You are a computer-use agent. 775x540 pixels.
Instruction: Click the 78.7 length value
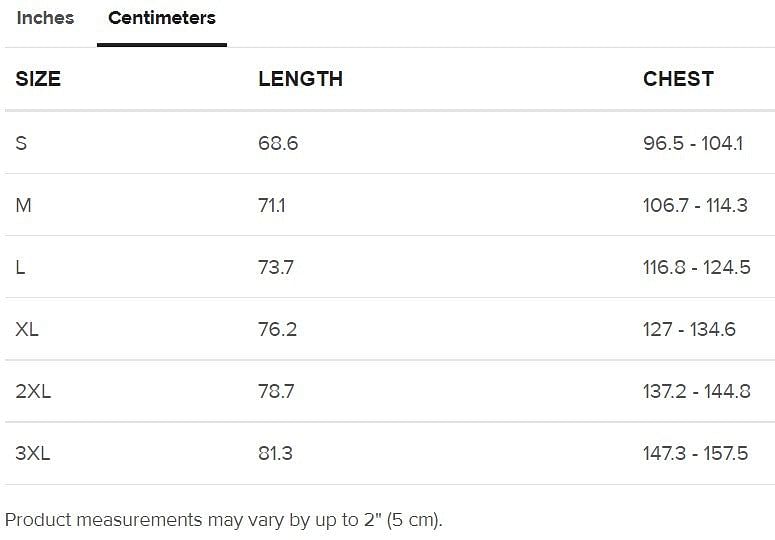tap(276, 391)
